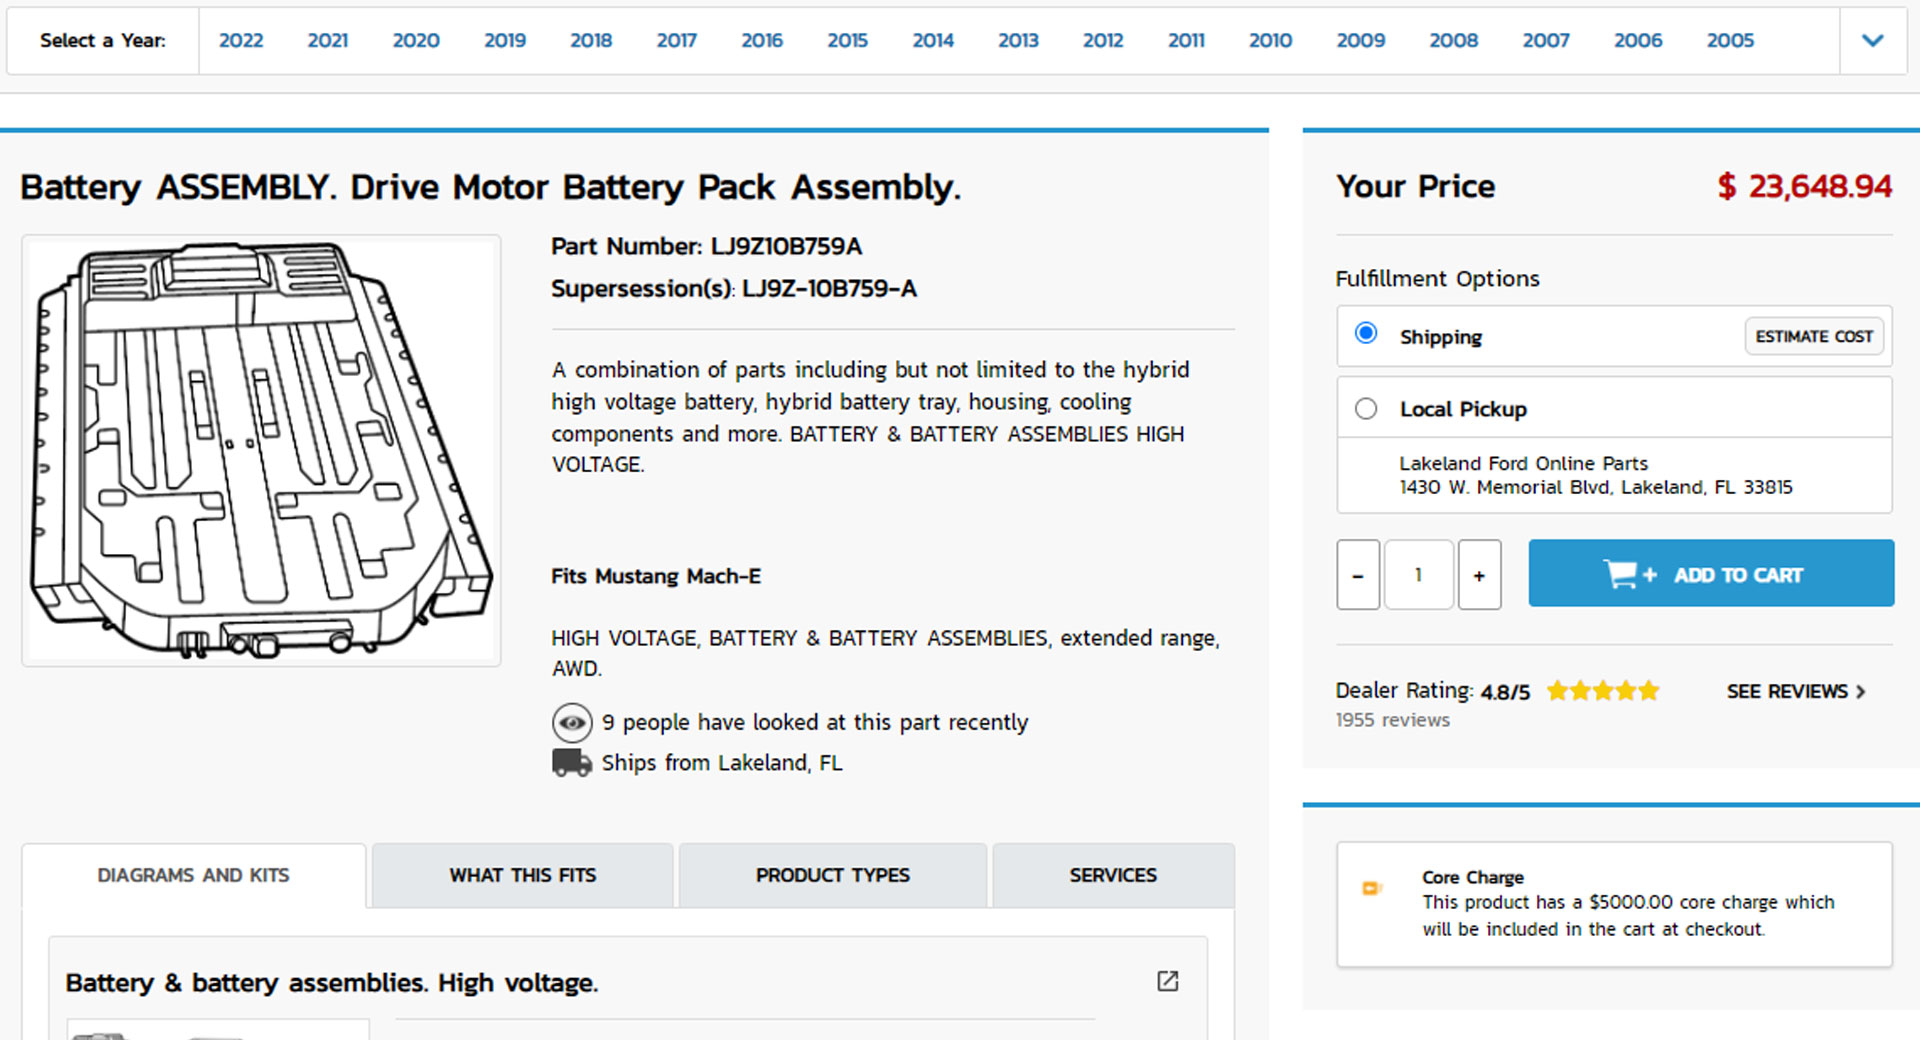The image size is (1920, 1040).
Task: Enlarge the battery pack product image
Action: click(x=261, y=451)
